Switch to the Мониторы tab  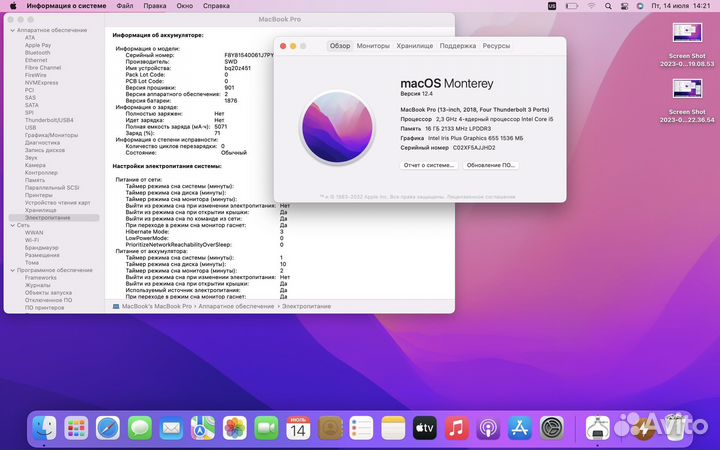pos(373,46)
